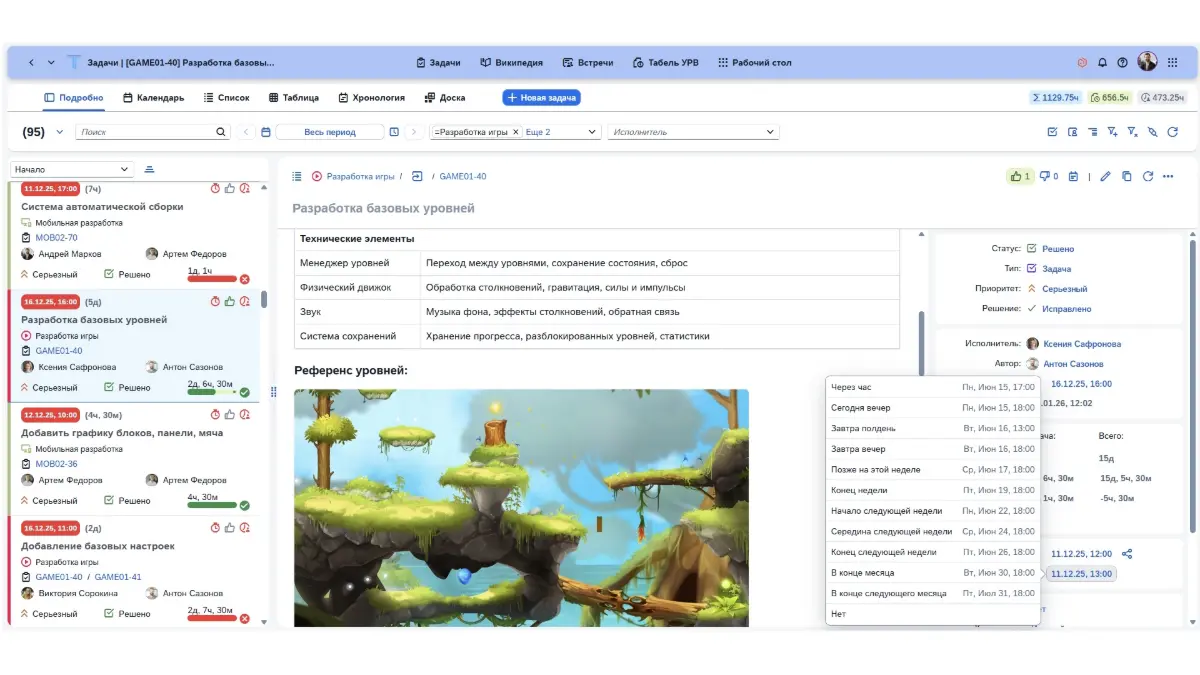Screen dimensions: 1200x675
Task: Click the Новая задача button
Action: click(541, 98)
